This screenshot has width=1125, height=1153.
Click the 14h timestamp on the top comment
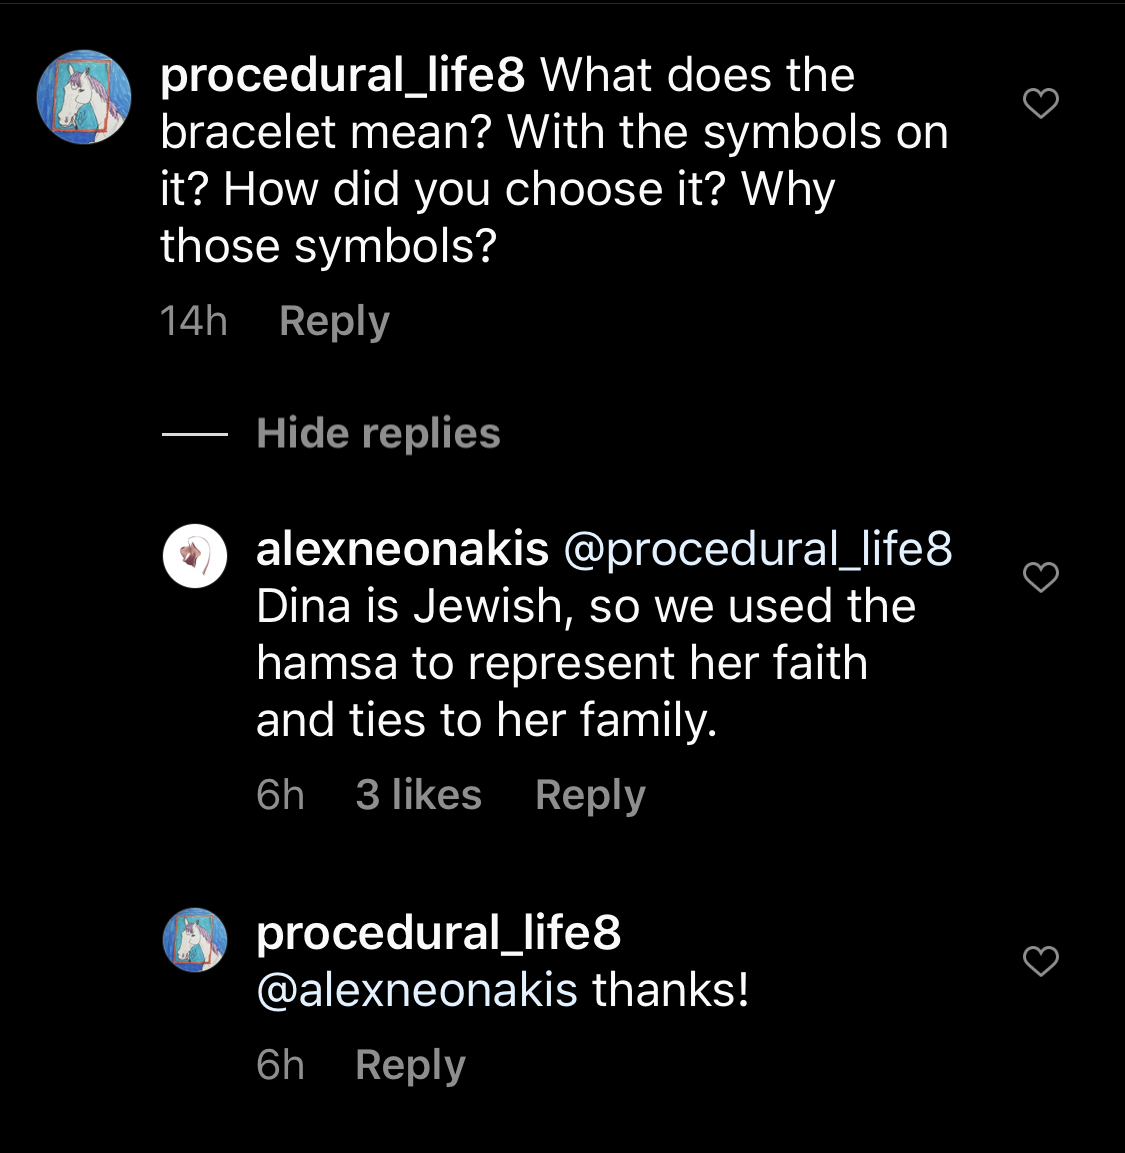pos(194,321)
